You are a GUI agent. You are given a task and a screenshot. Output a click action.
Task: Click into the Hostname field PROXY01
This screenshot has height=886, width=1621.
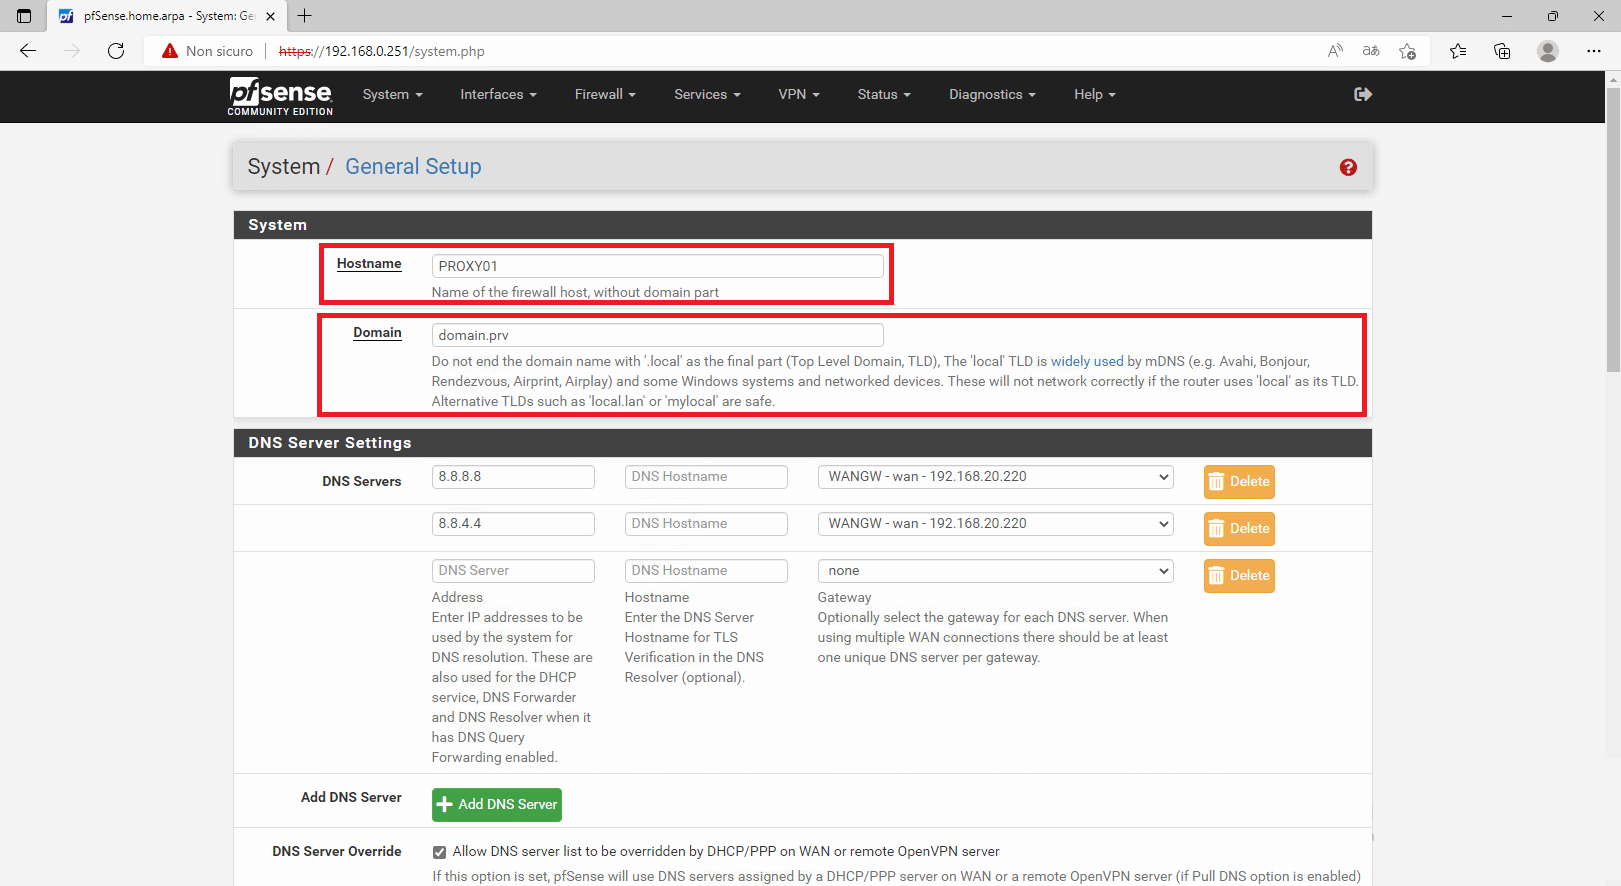pos(658,266)
